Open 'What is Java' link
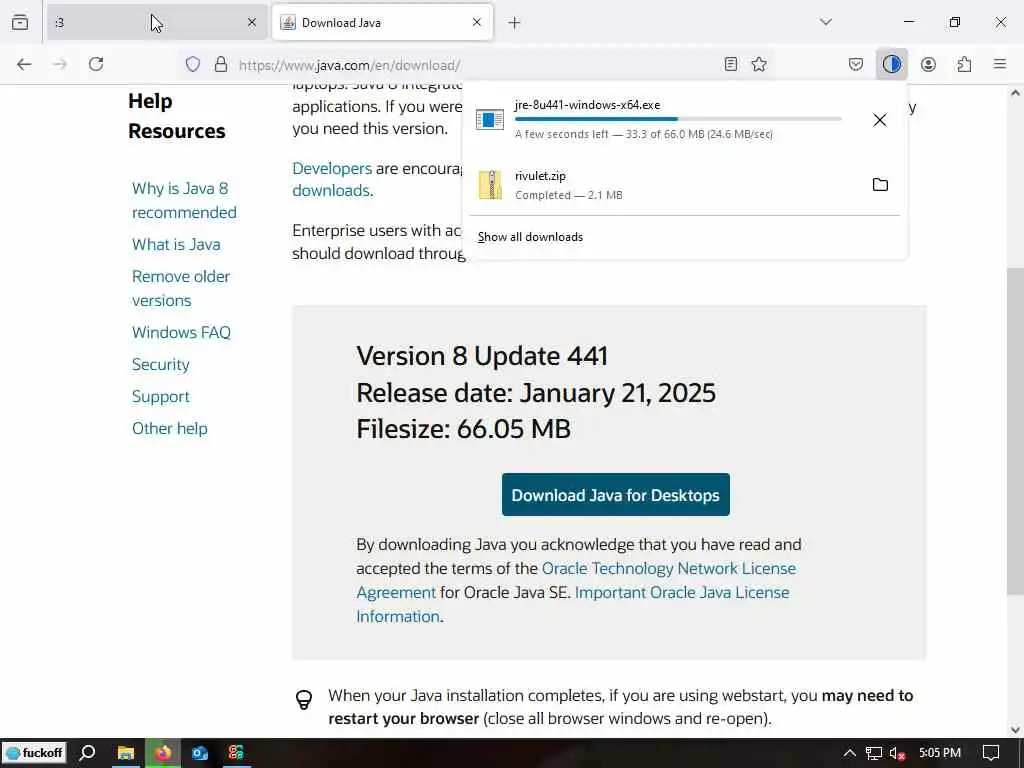The image size is (1024, 768). click(x=176, y=244)
